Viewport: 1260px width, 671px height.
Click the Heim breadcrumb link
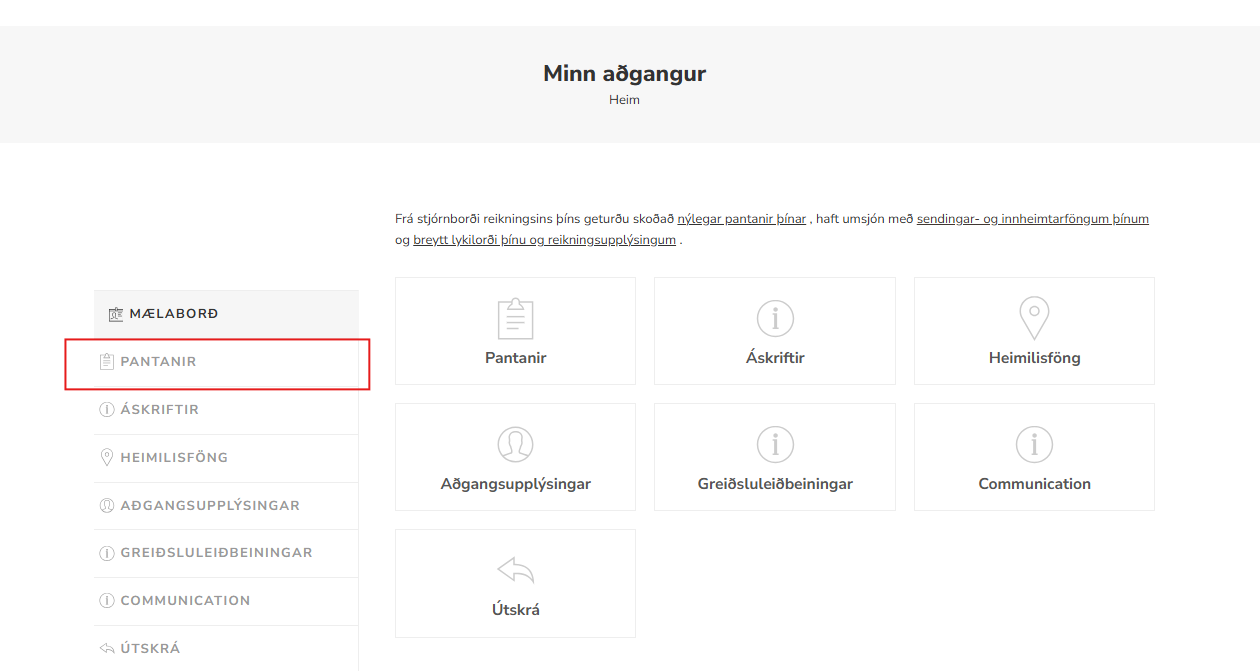[624, 100]
